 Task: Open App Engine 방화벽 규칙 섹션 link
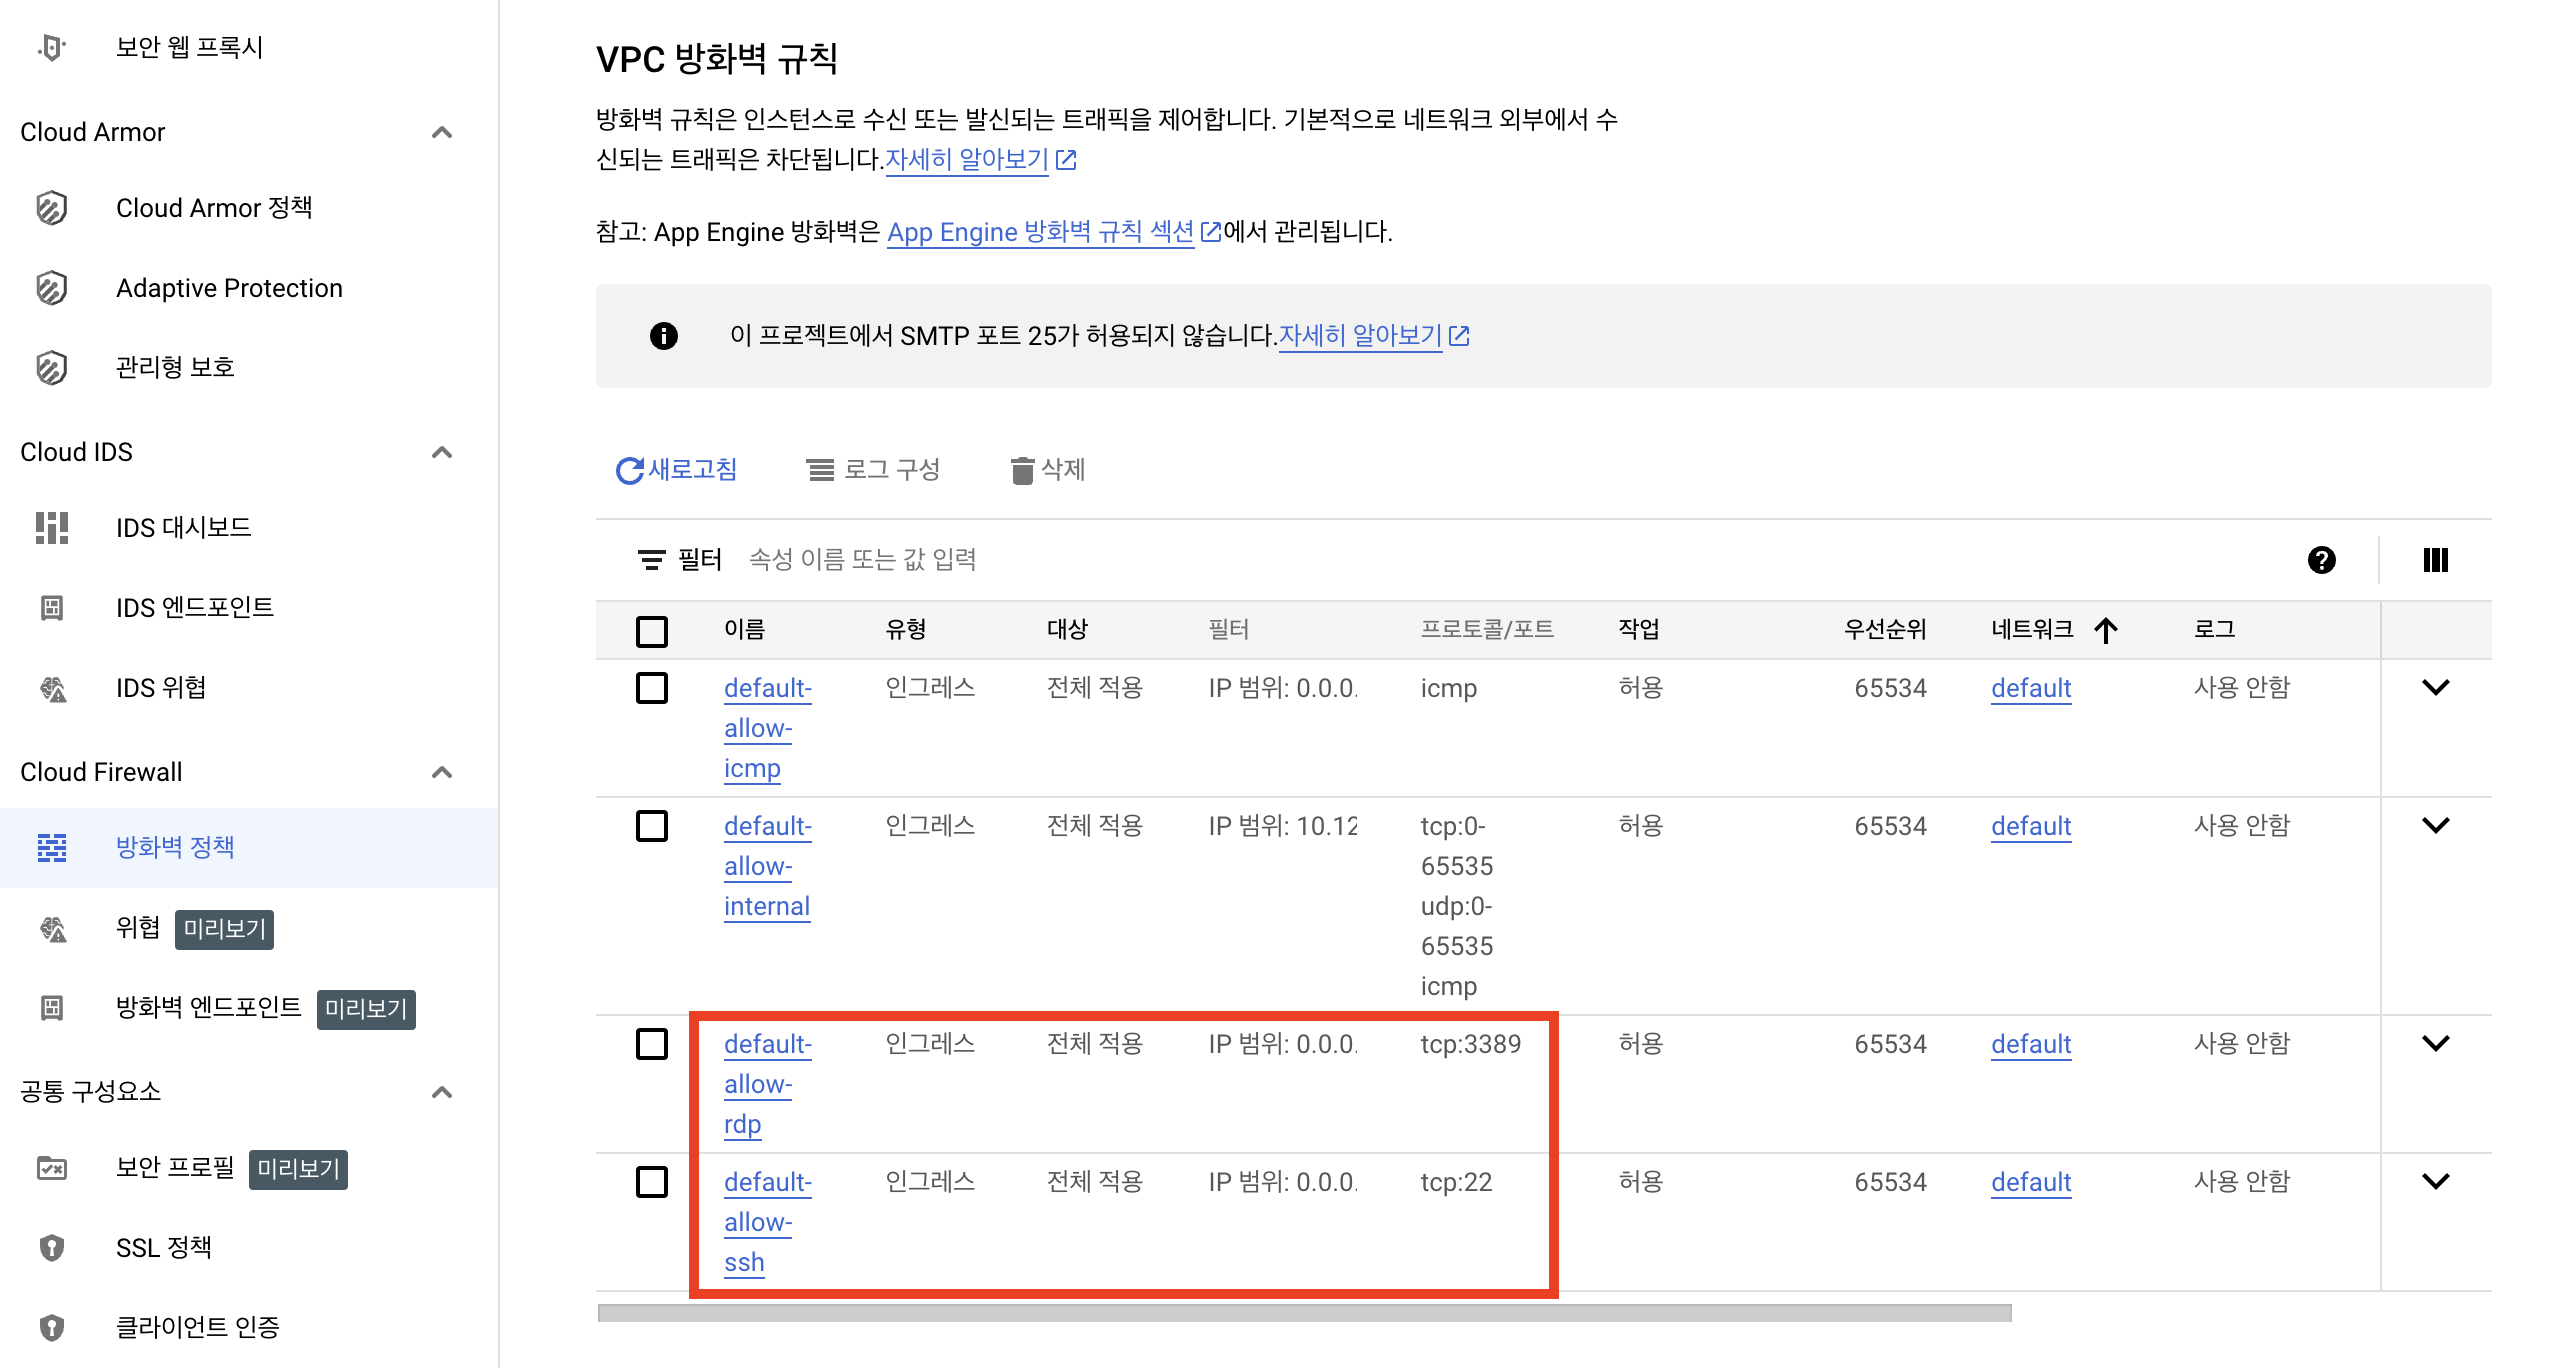[1040, 232]
